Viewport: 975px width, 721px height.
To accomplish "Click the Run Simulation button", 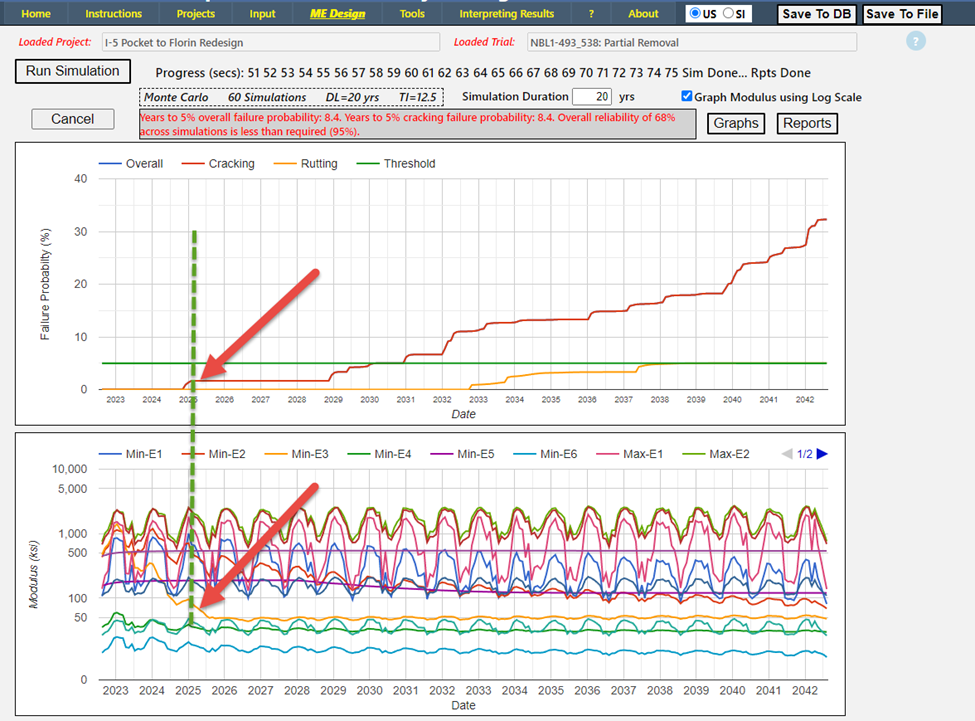I will (x=72, y=72).
